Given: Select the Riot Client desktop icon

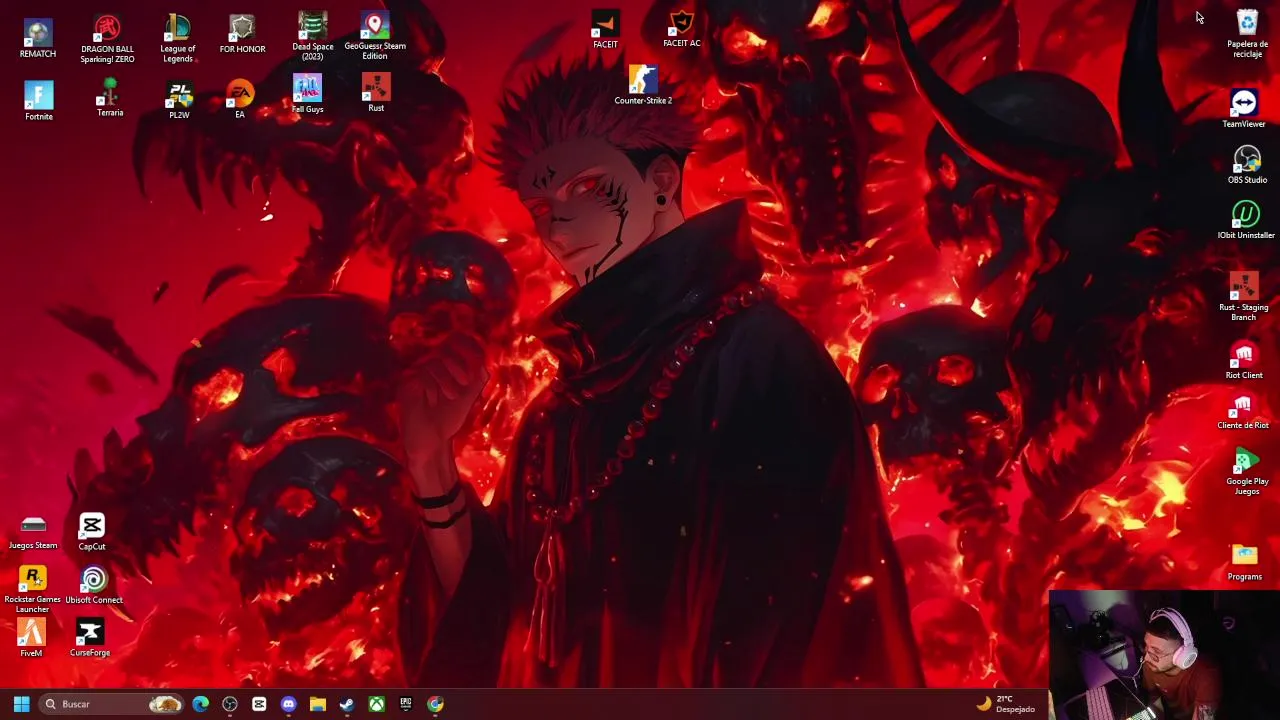Looking at the screenshot, I should [x=1244, y=361].
